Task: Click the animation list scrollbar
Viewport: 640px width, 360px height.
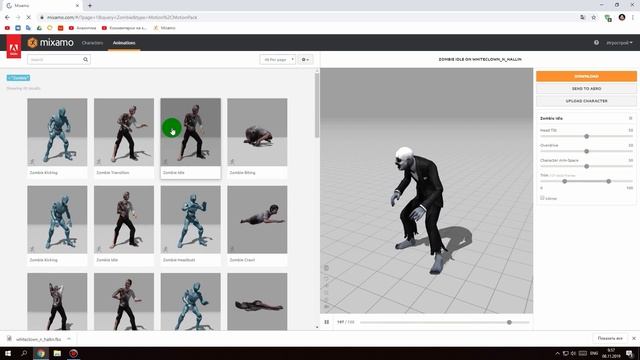Action: click(317, 106)
